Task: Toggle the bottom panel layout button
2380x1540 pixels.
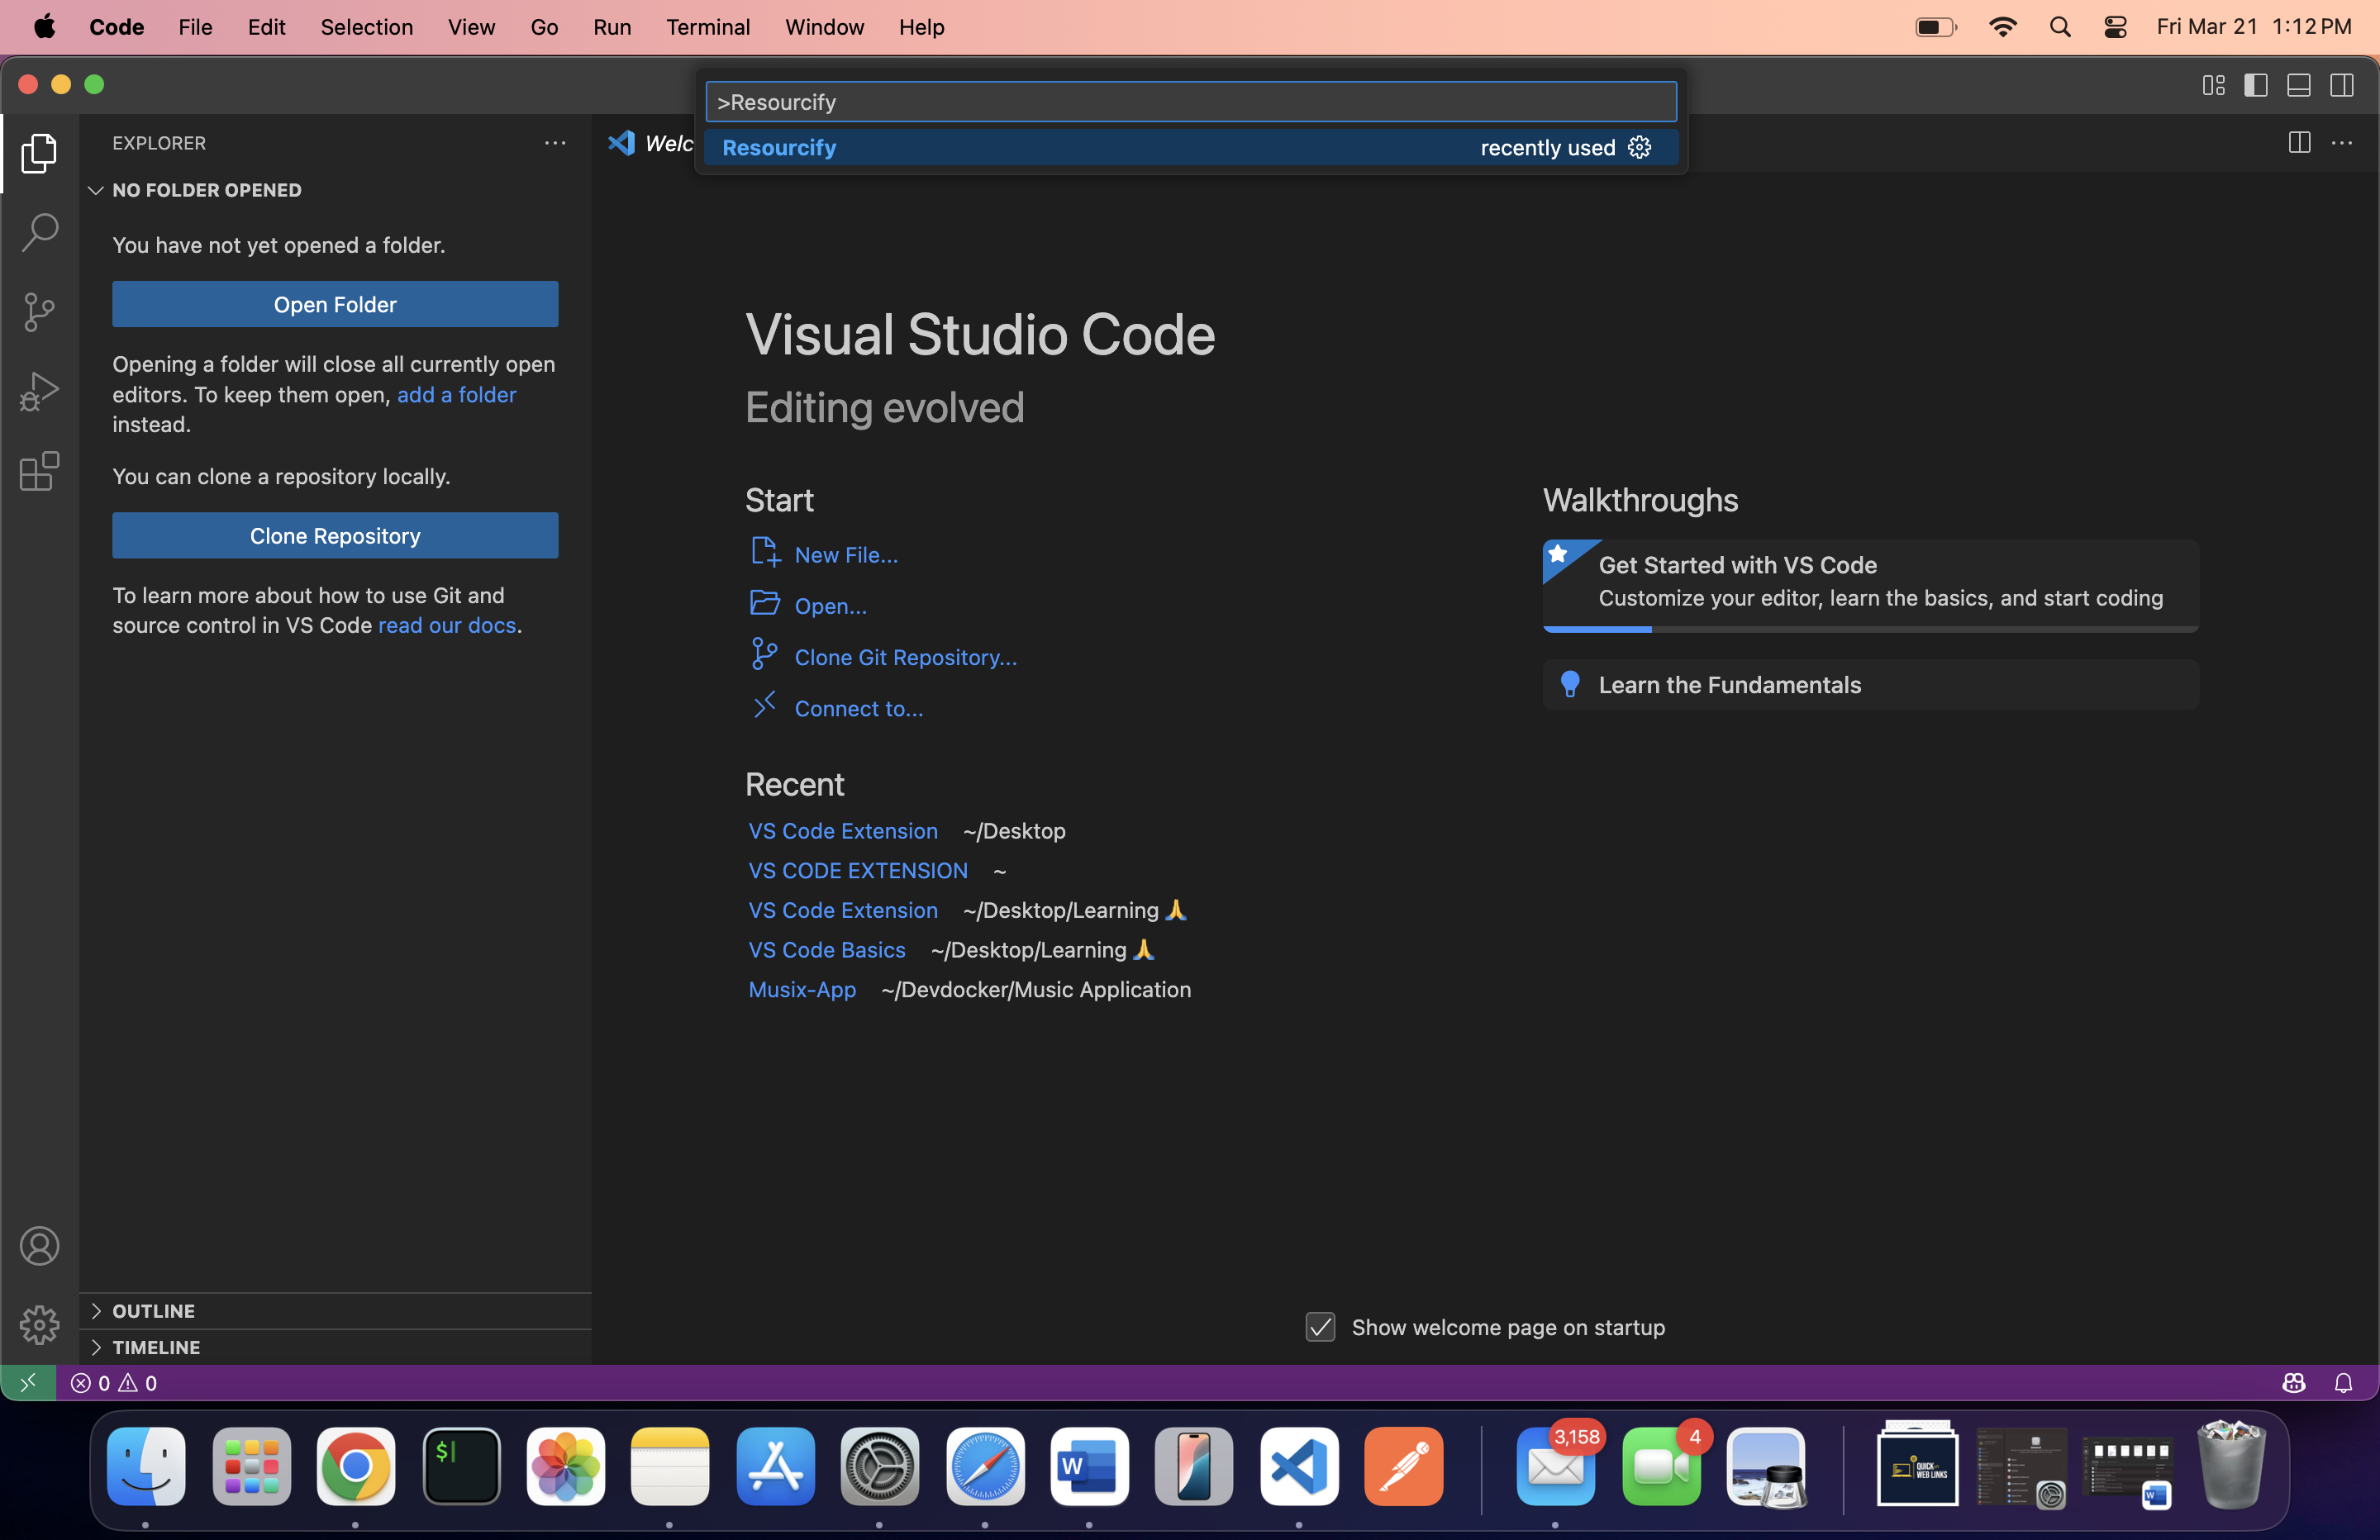Action: point(2299,85)
